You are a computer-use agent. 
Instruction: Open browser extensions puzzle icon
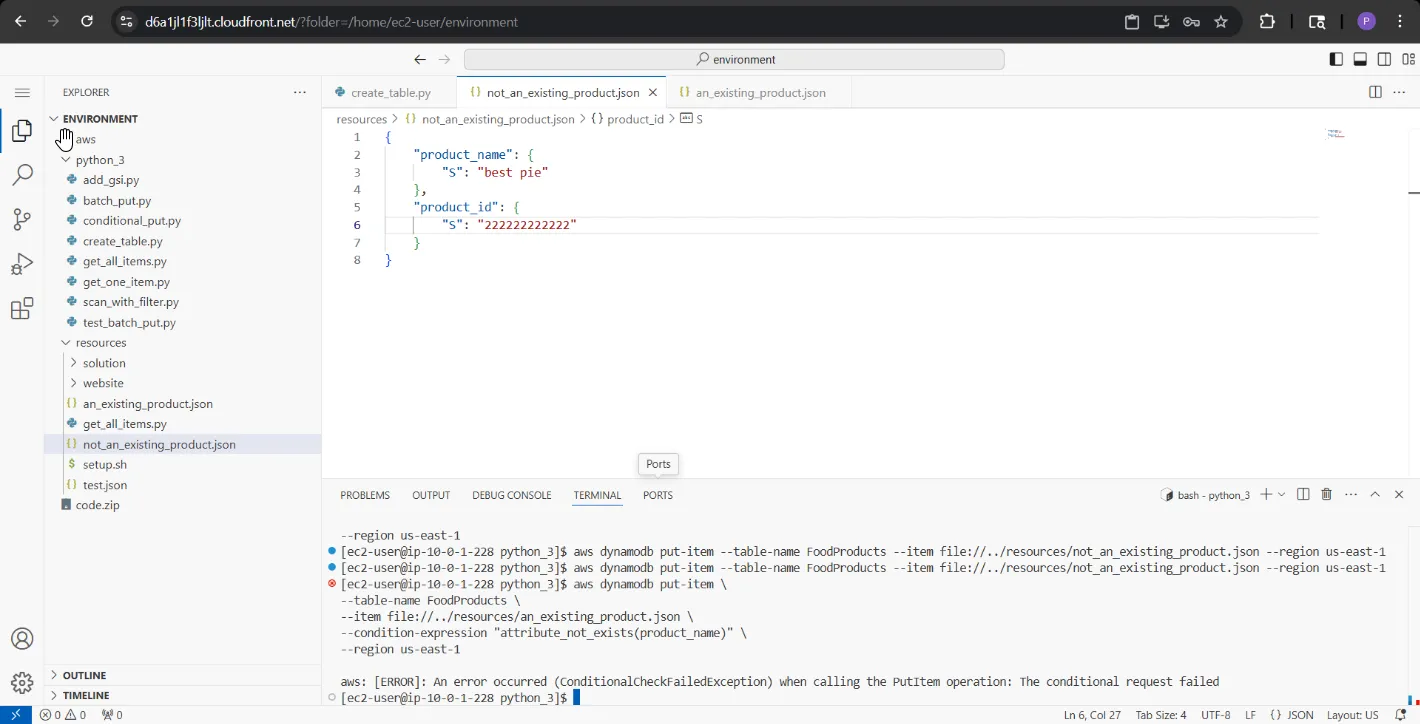pos(1267,21)
